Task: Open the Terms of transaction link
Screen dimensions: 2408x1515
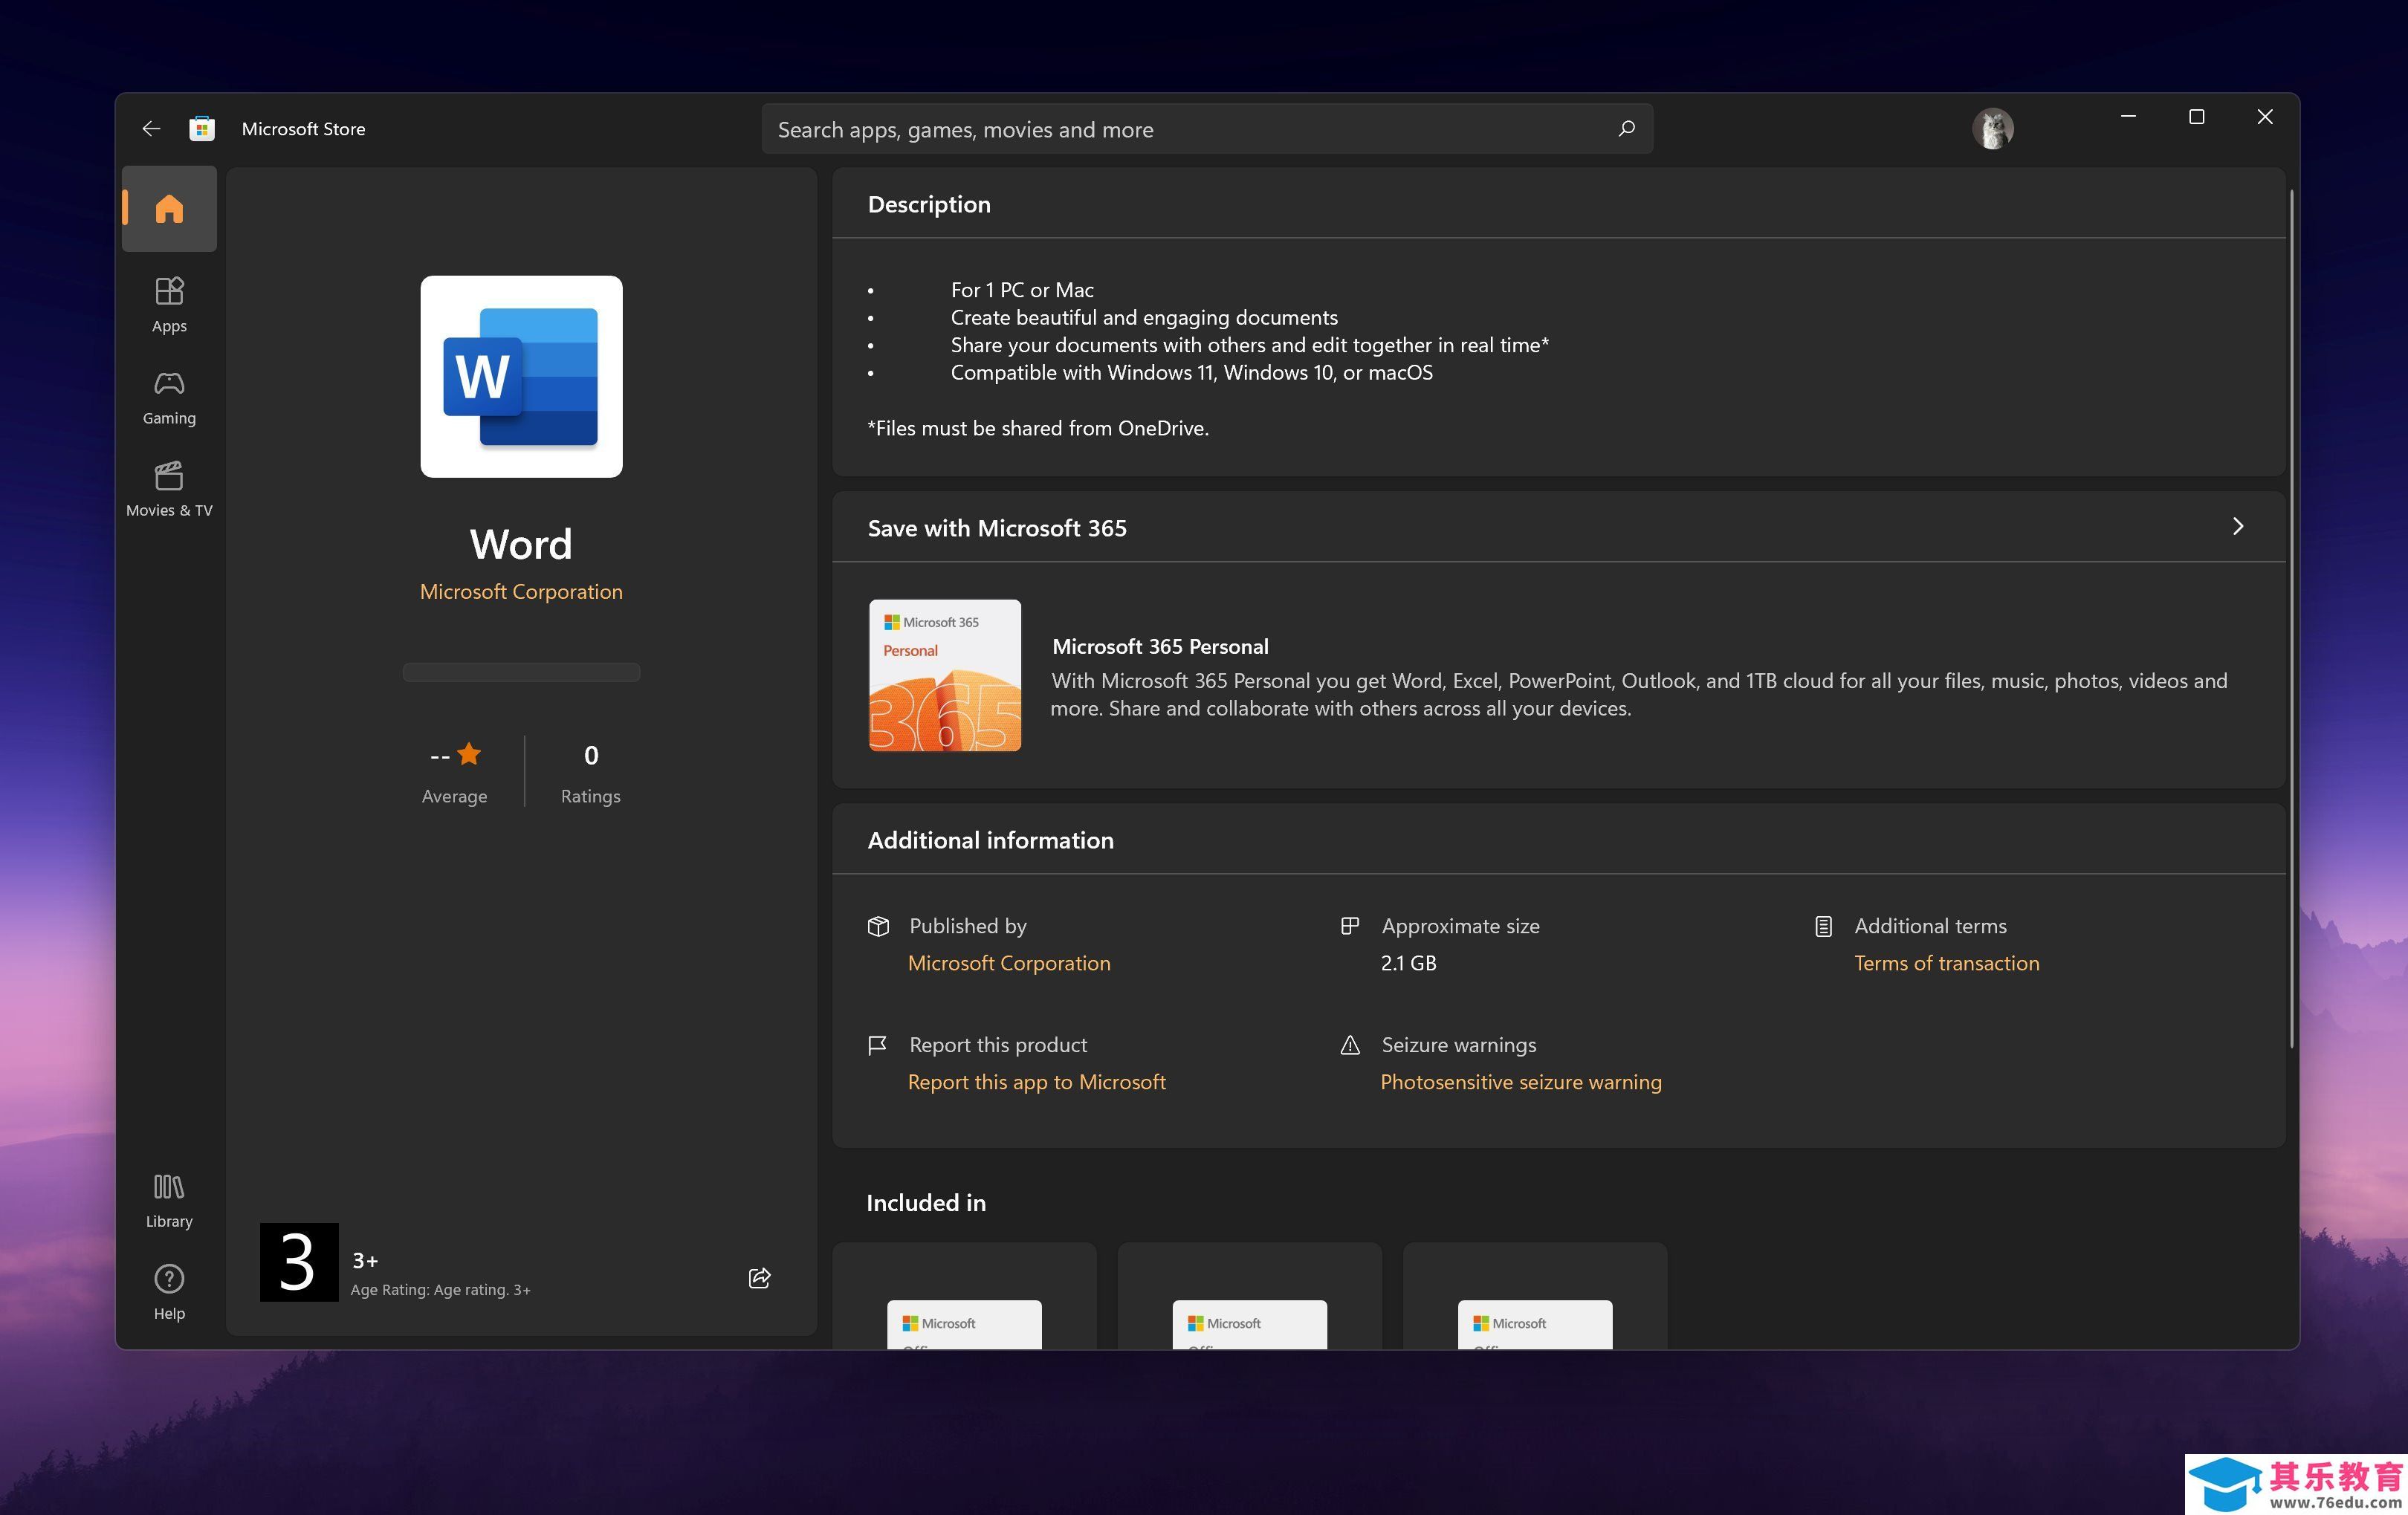Action: pyautogui.click(x=1946, y=963)
